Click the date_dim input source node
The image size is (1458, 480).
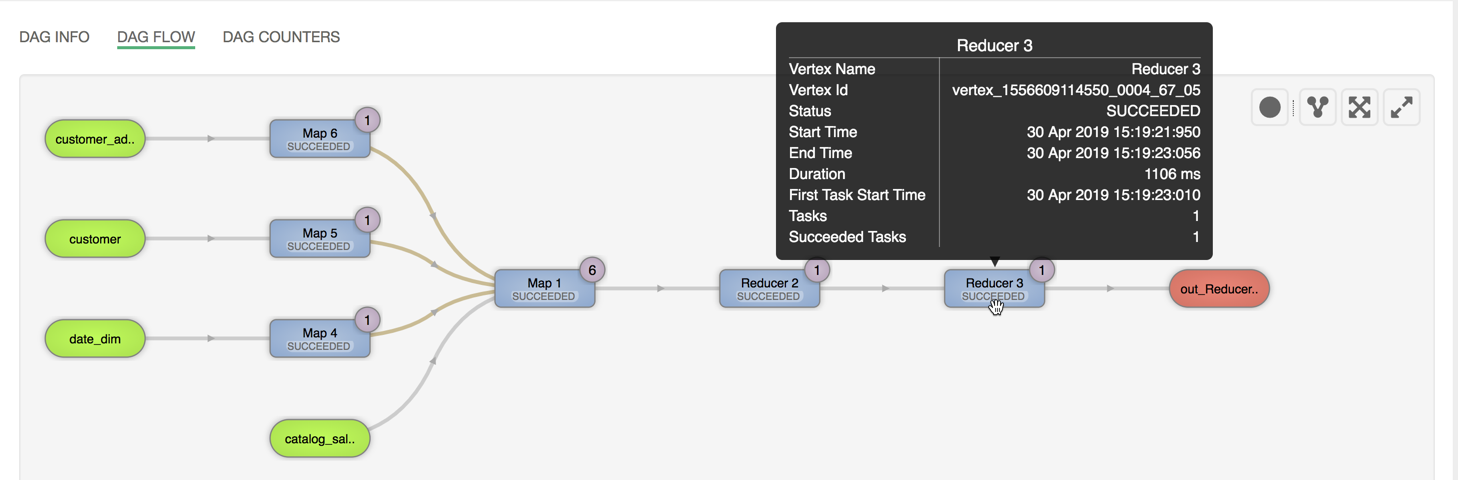click(95, 339)
